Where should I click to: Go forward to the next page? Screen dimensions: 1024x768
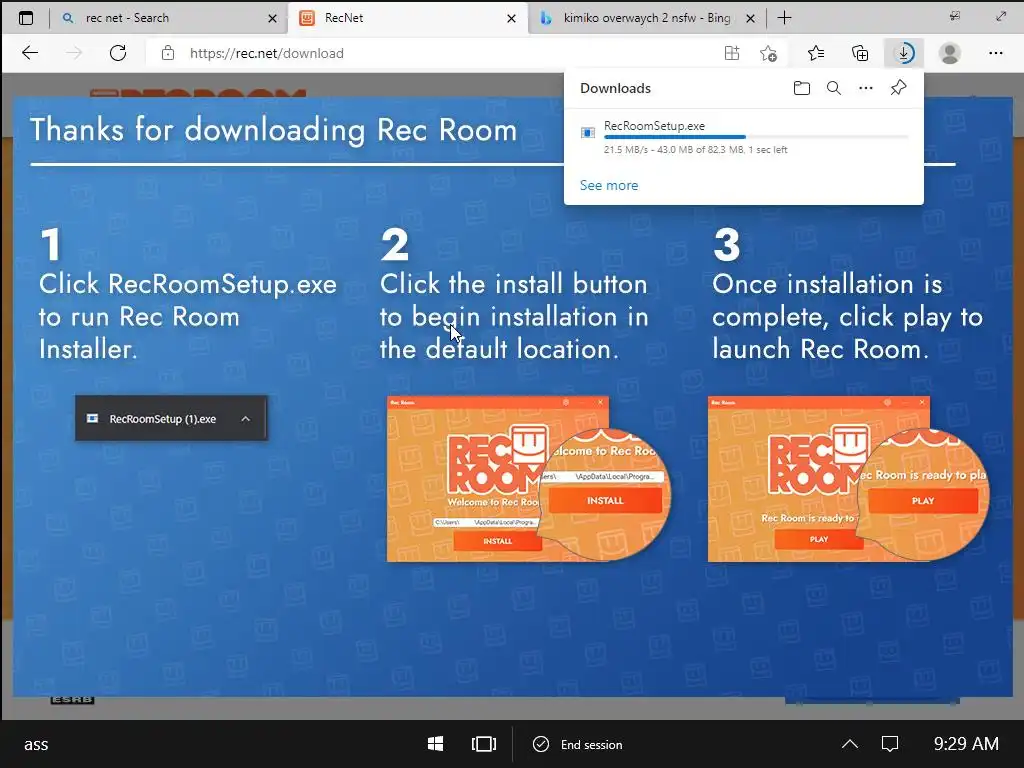click(74, 53)
